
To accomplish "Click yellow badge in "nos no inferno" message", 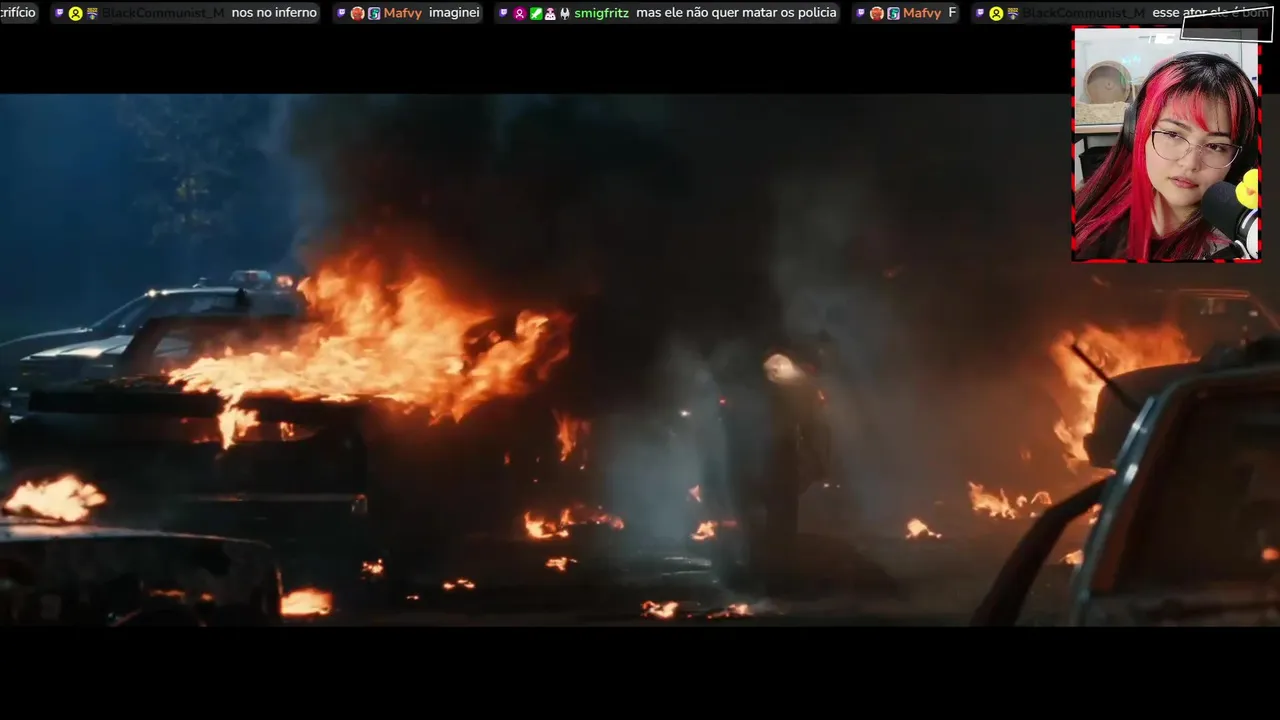I will (75, 13).
